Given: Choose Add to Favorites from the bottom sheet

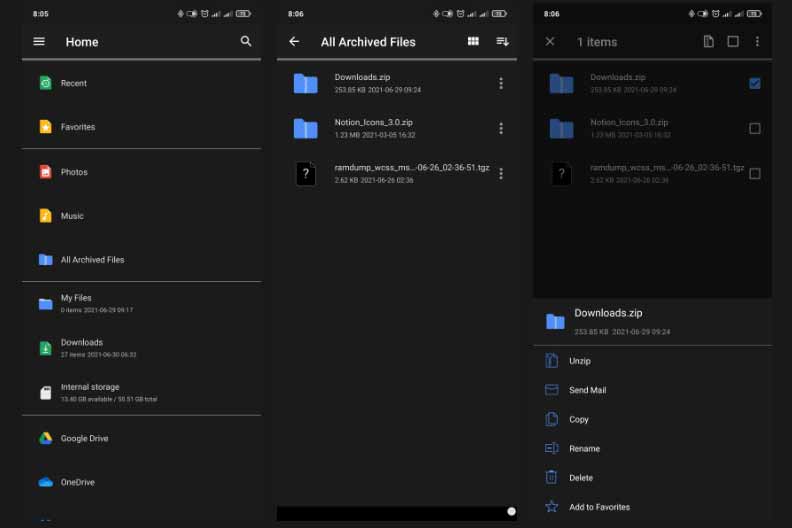Looking at the screenshot, I should coord(600,507).
